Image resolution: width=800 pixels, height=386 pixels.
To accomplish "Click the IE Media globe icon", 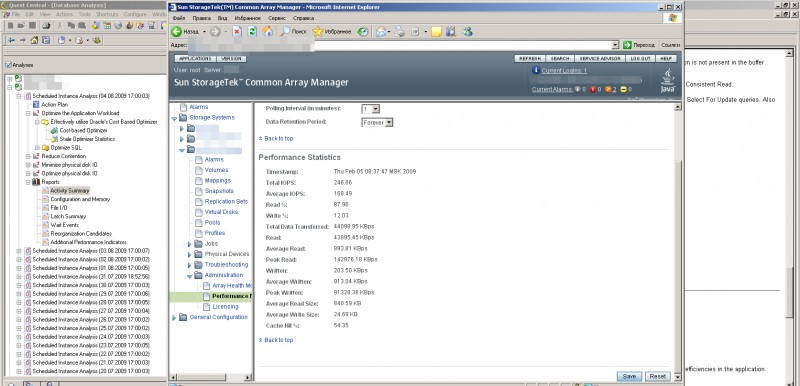I will (363, 32).
